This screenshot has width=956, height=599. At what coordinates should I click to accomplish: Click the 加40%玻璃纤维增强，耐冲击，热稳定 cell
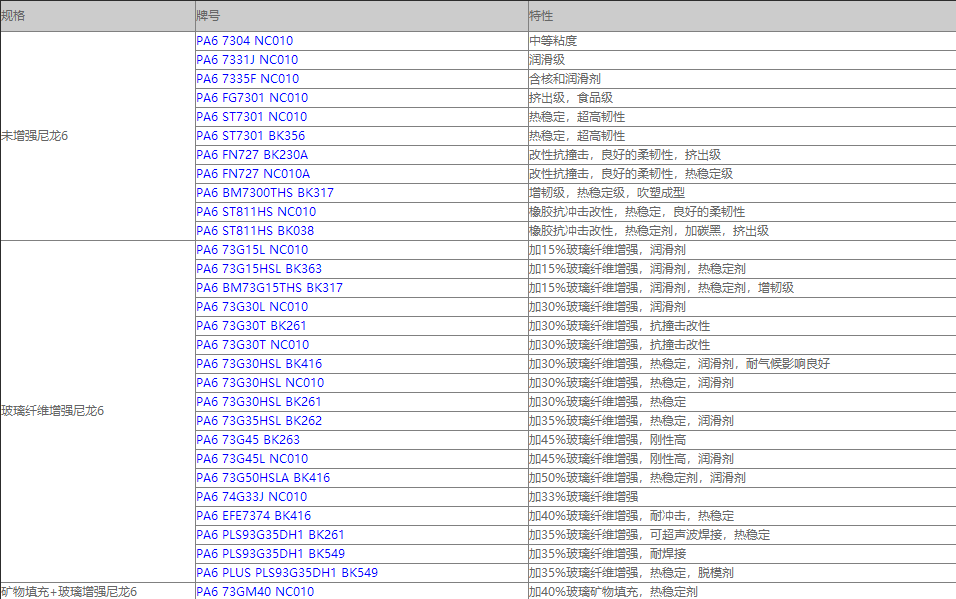[x=742, y=515]
